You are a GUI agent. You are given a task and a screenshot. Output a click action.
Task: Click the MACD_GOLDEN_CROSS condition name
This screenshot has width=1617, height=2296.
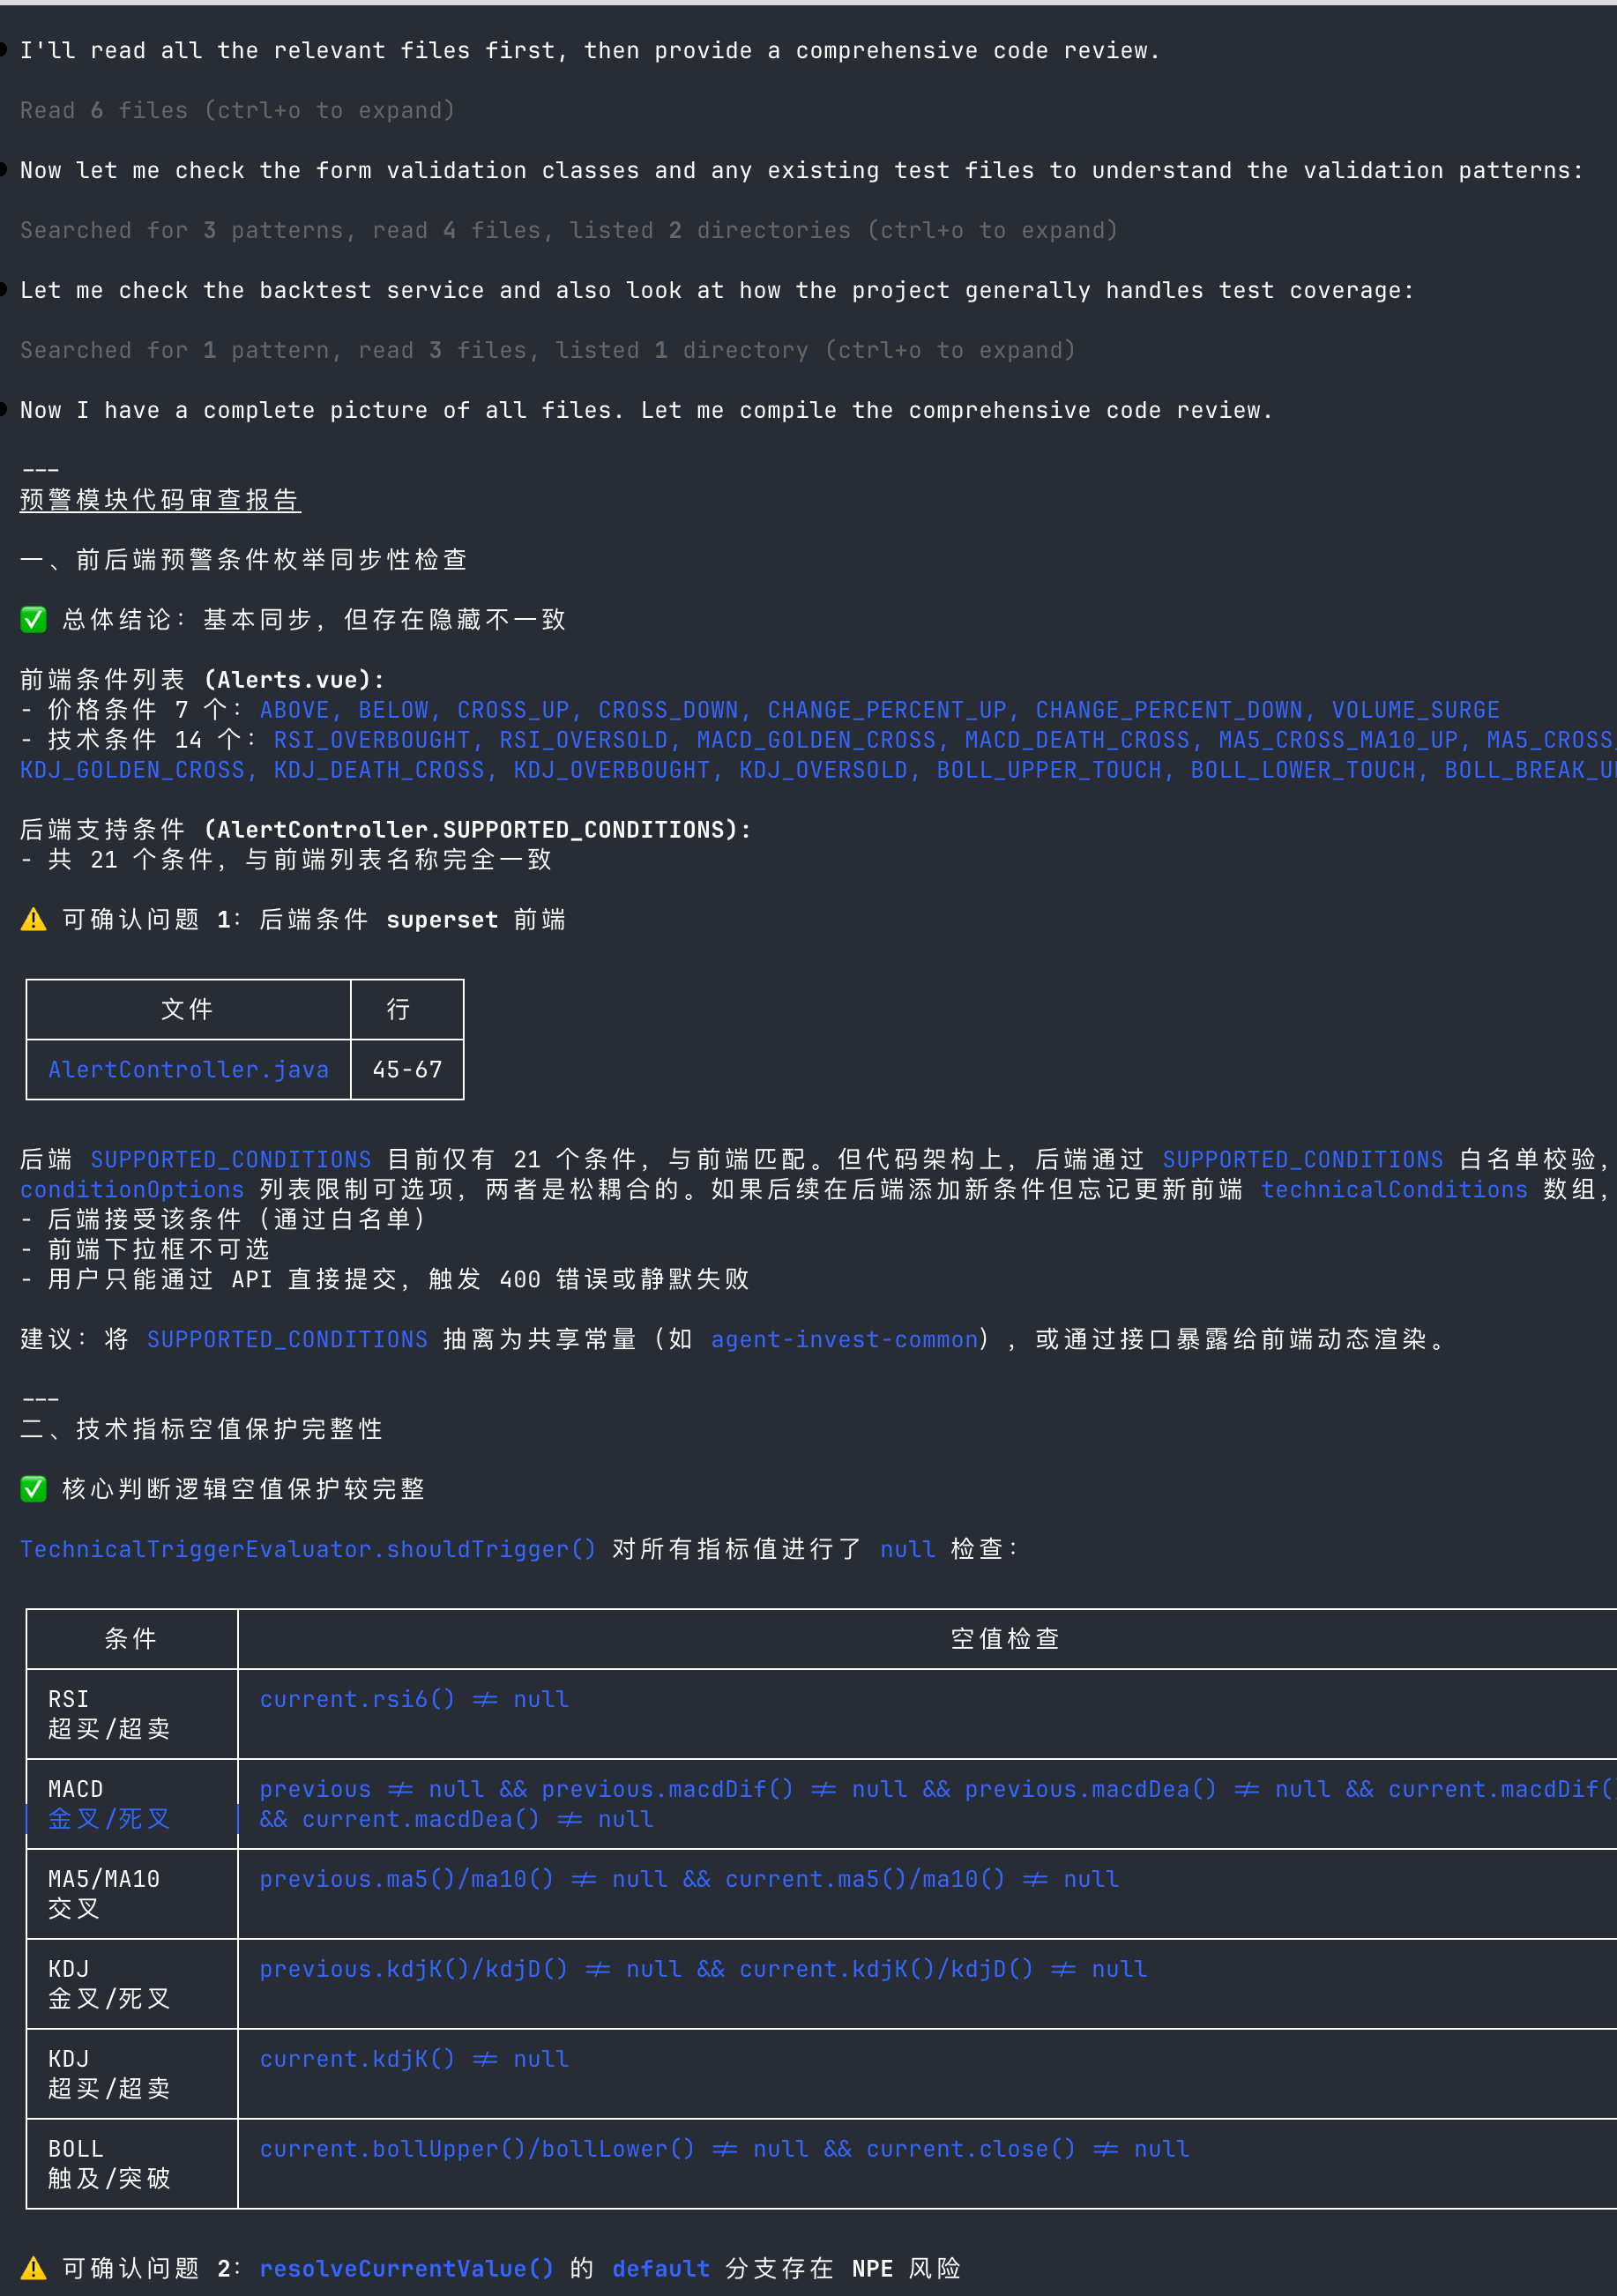click(x=816, y=740)
